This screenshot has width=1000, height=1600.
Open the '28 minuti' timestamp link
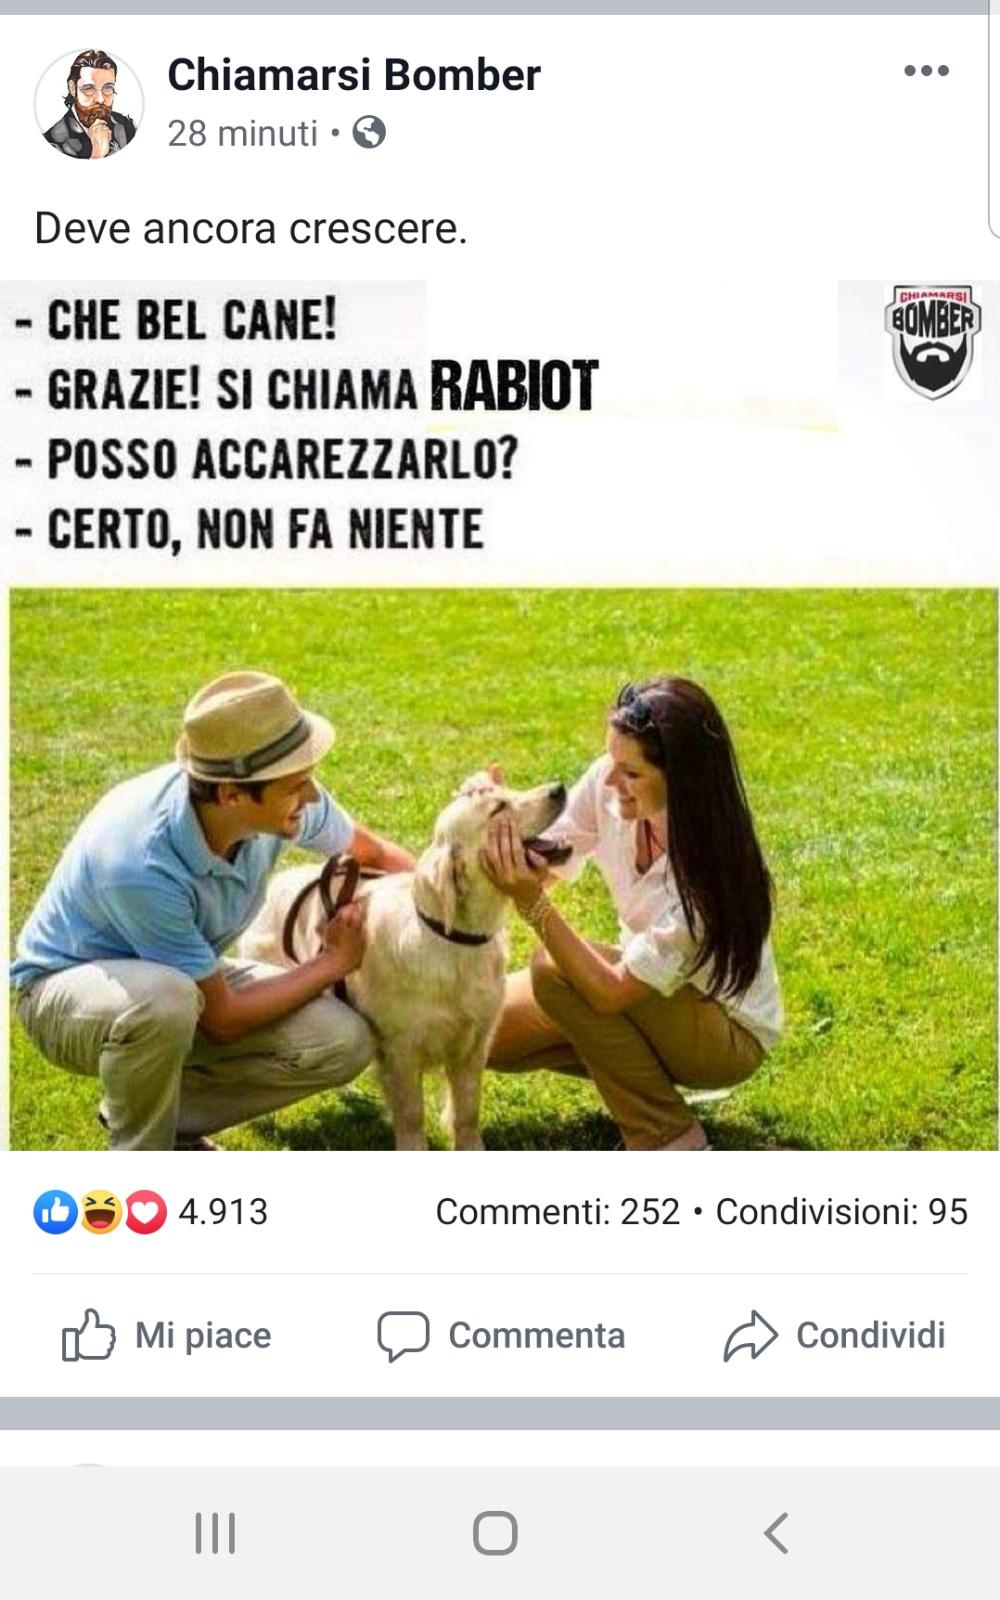click(x=242, y=133)
